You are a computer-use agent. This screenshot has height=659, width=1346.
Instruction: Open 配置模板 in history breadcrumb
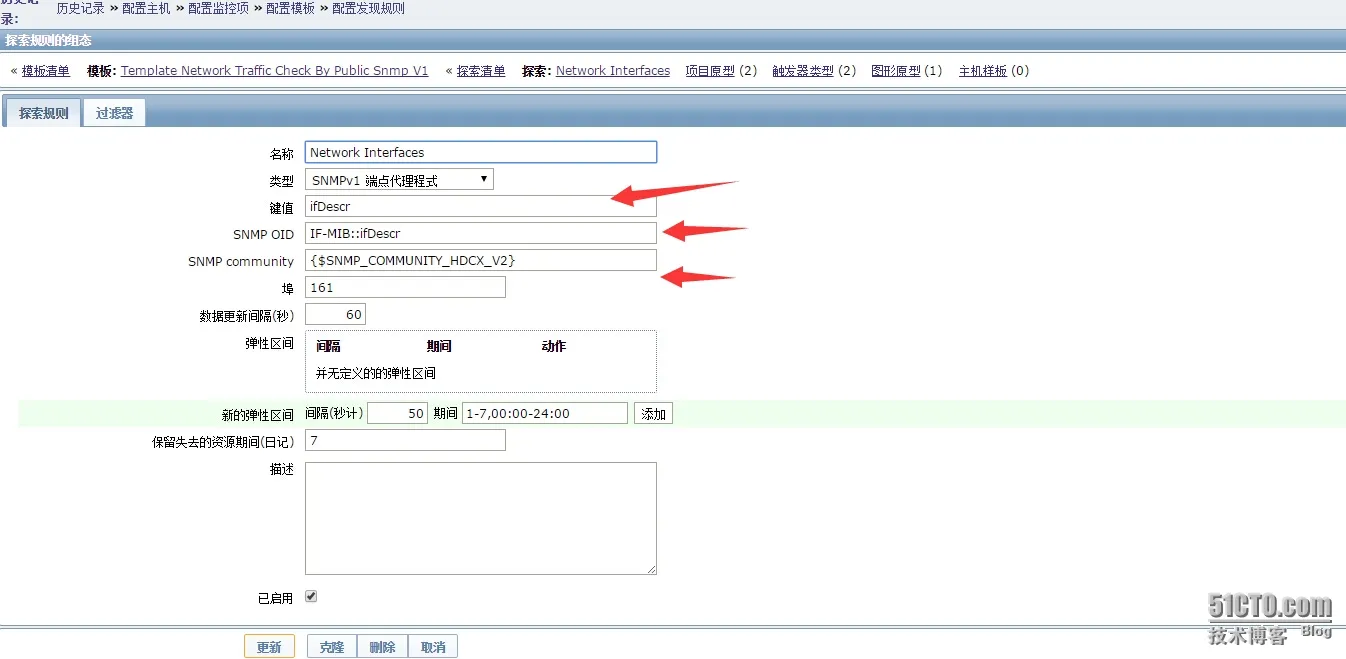291,8
